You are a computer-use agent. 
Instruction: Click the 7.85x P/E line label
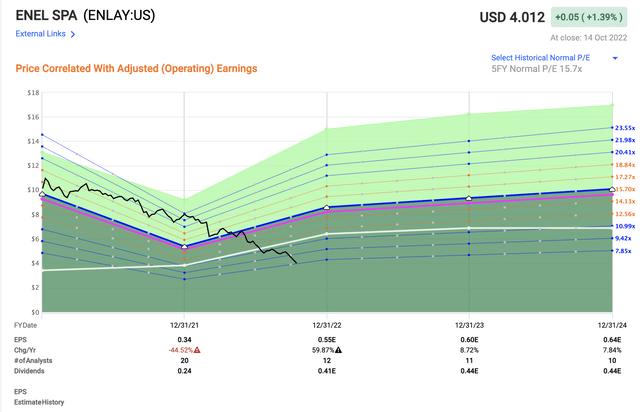coord(623,251)
